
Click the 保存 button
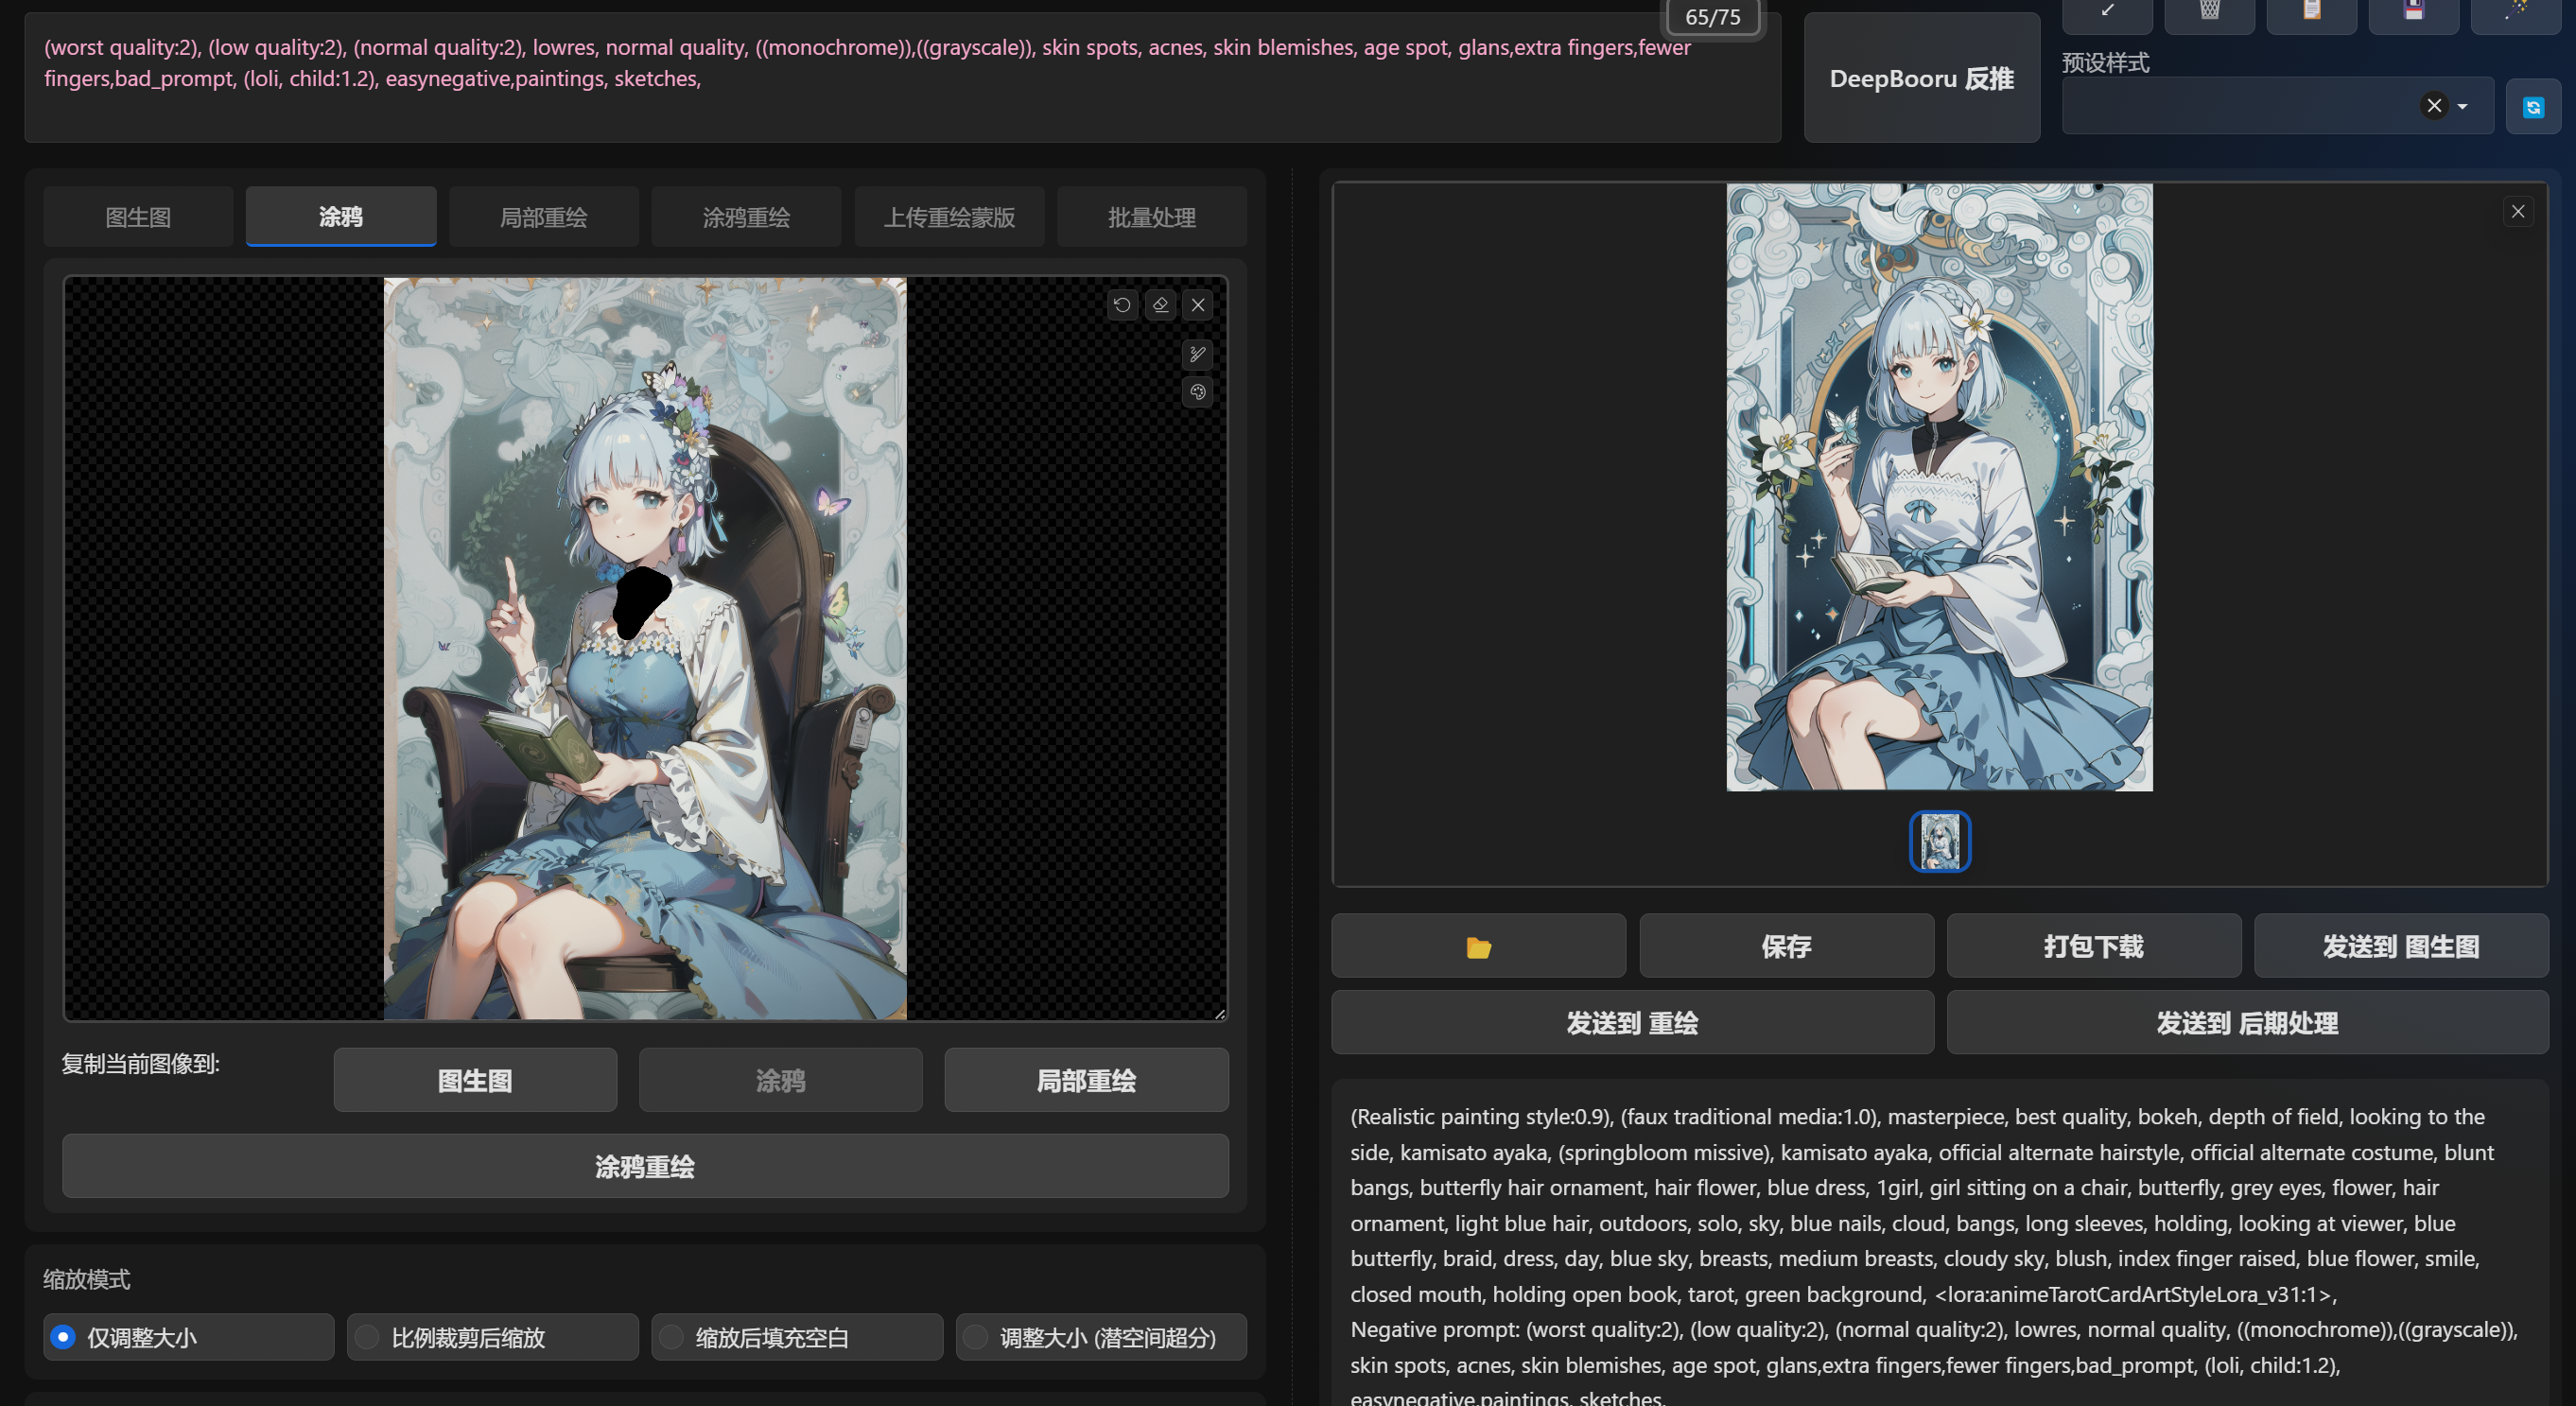1786,946
